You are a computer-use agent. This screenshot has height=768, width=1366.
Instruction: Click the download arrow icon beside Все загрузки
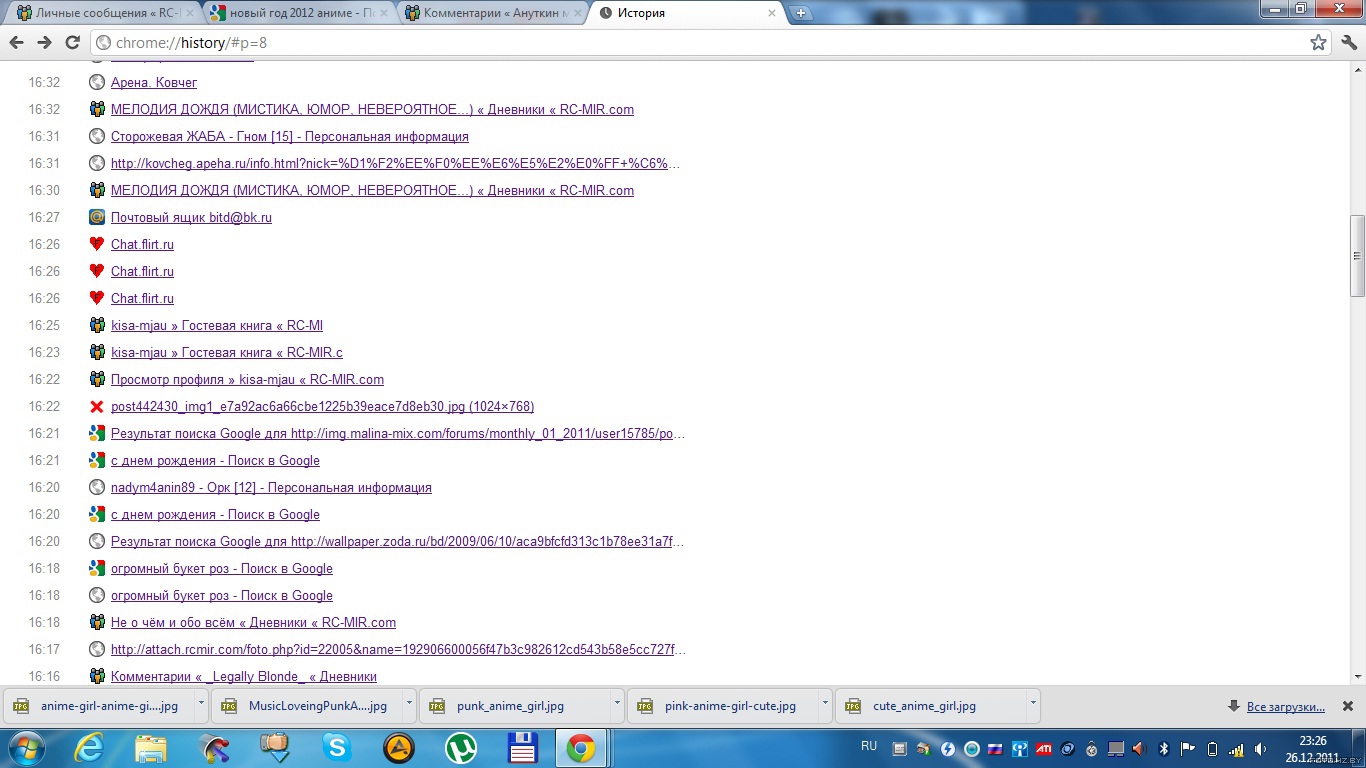pos(1234,706)
